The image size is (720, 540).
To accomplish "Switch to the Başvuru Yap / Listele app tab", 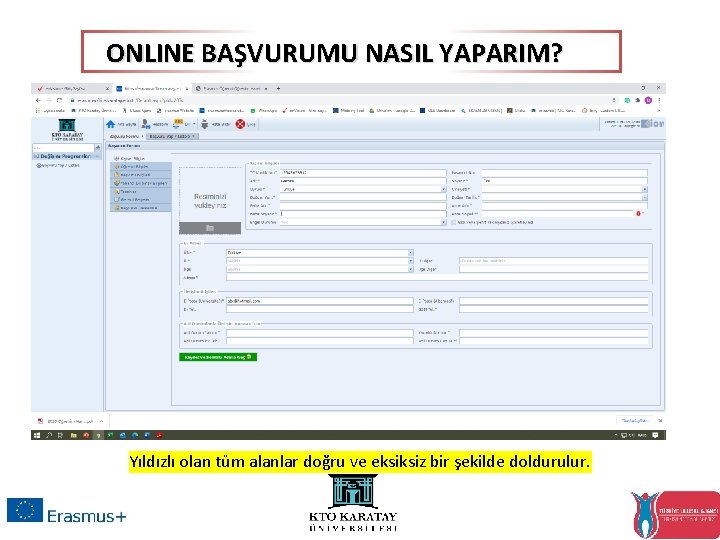I will (172, 136).
